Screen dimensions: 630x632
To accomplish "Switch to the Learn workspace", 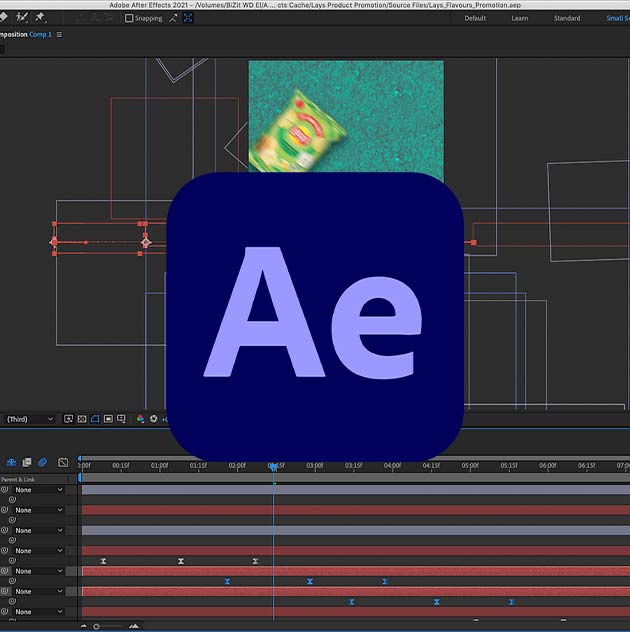I will point(520,18).
